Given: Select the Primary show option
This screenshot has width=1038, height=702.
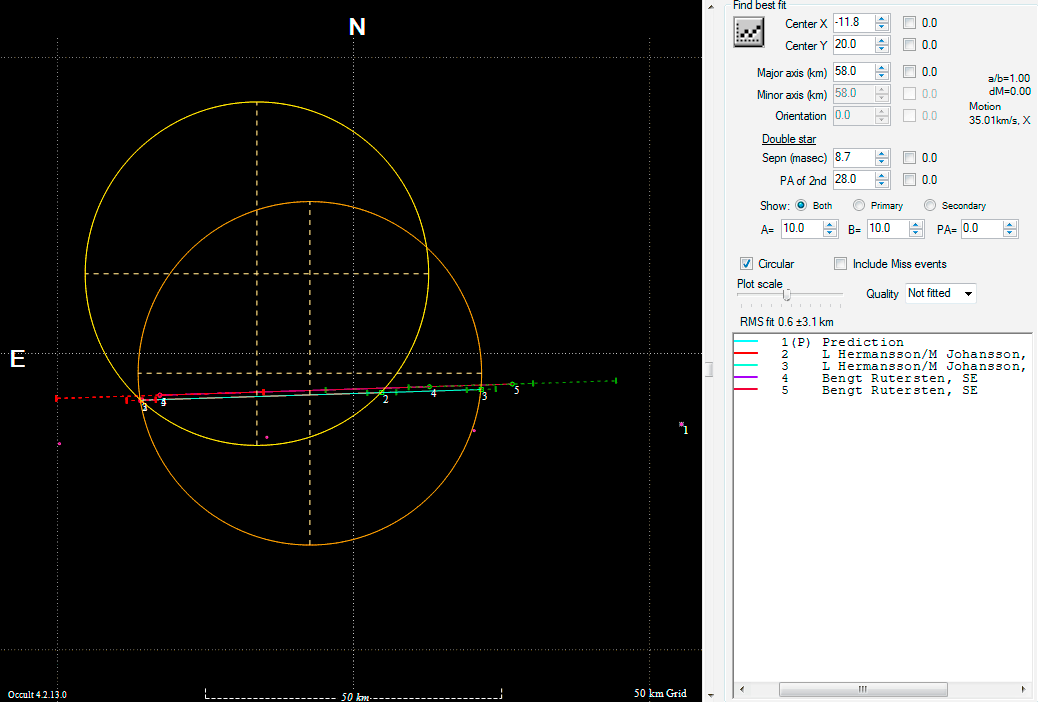Looking at the screenshot, I should pyautogui.click(x=859, y=206).
